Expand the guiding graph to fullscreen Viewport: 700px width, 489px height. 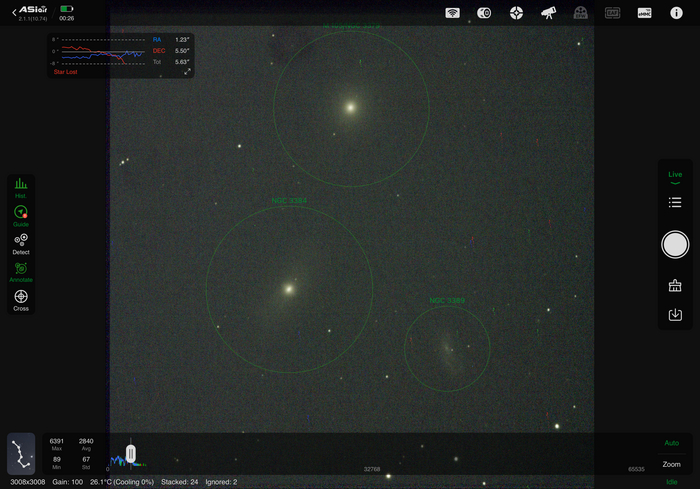pos(186,72)
